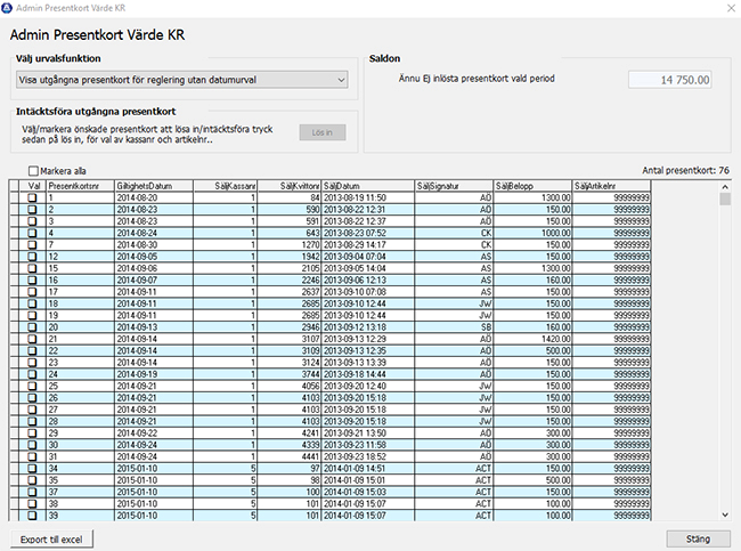741x551 pixels.
Task: Select the signature cell SB
Action: (x=454, y=327)
